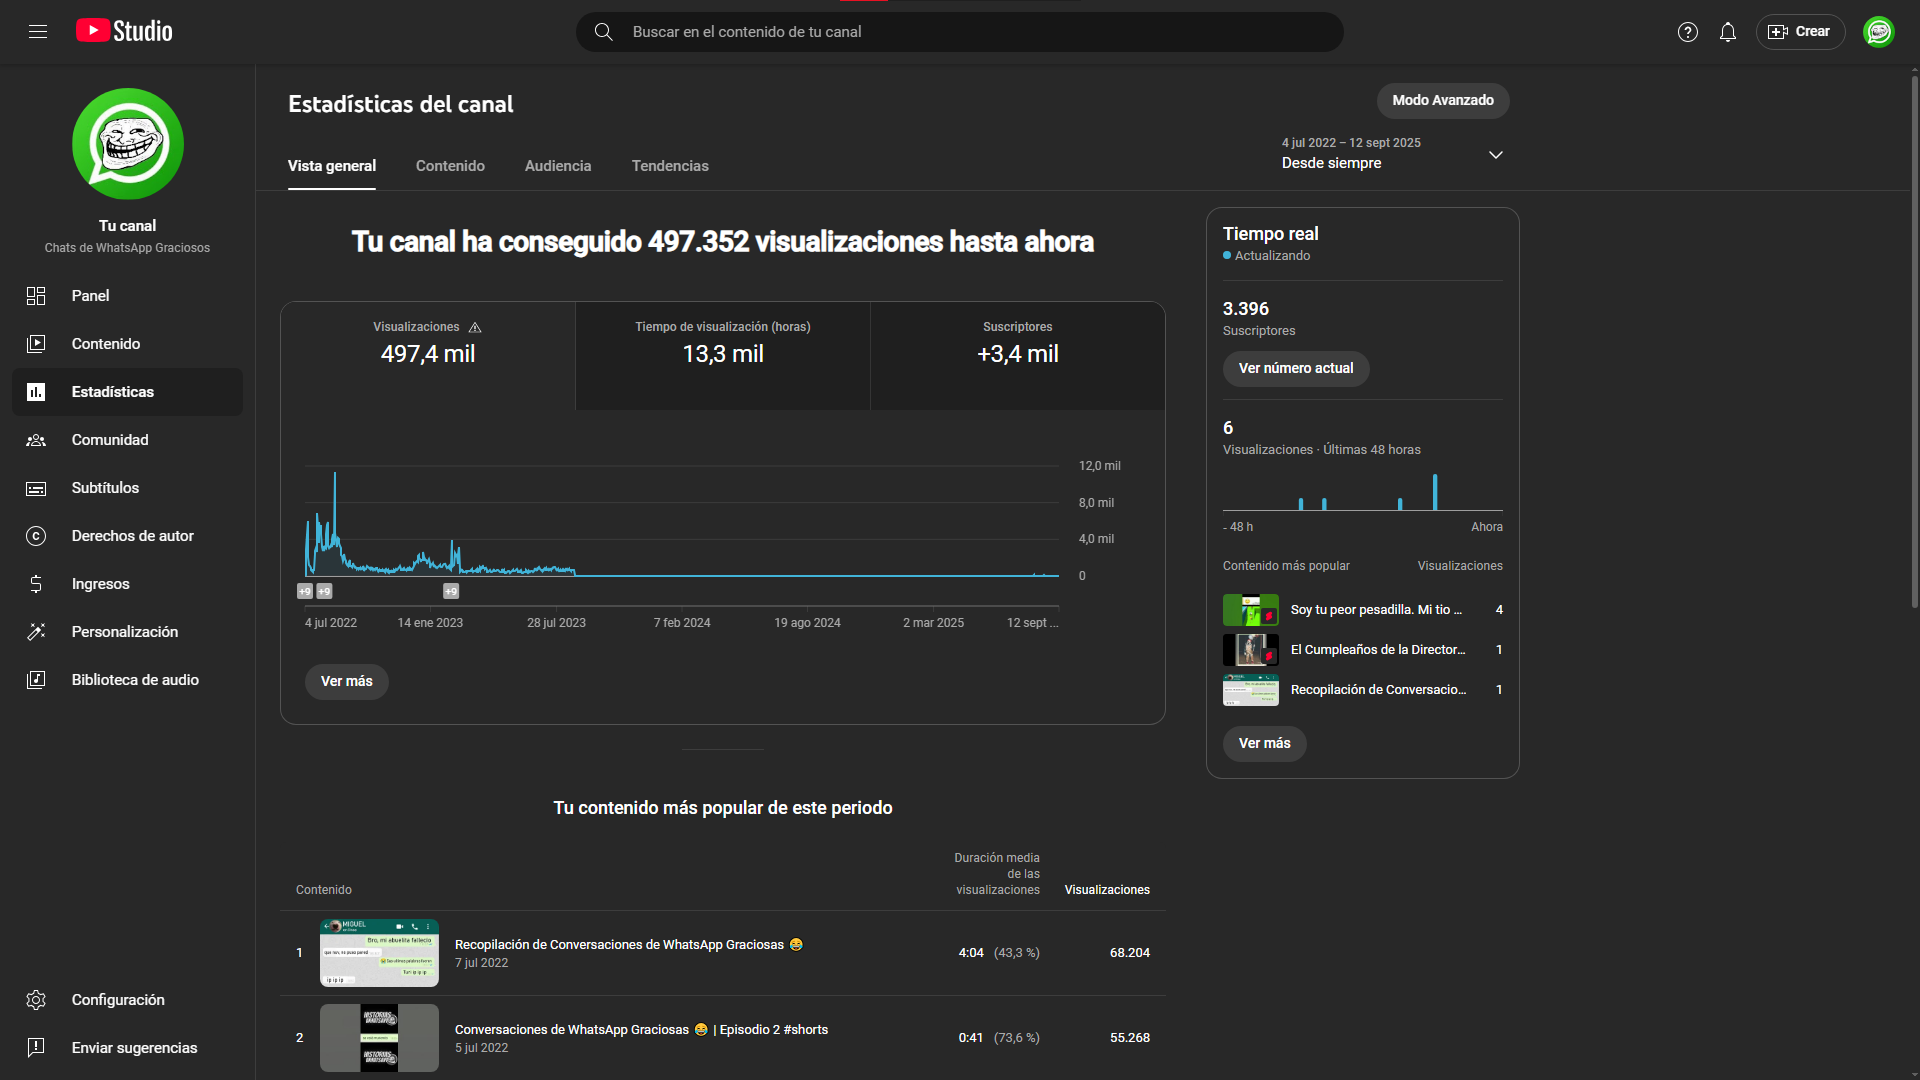
Task: Click the Duración media de las visualizaciones header
Action: click(997, 874)
